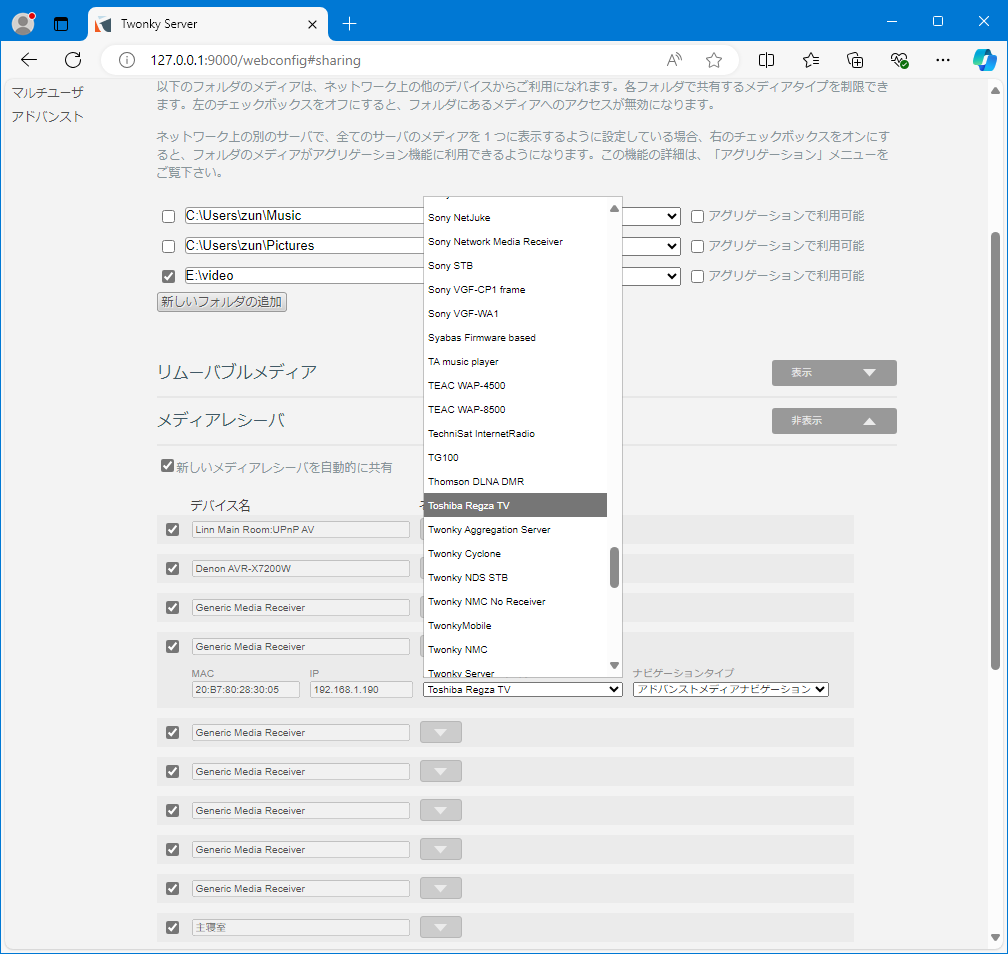Expand リムーバブルメディア section with 表示 button
This screenshot has height=954, width=1008.
(x=834, y=373)
